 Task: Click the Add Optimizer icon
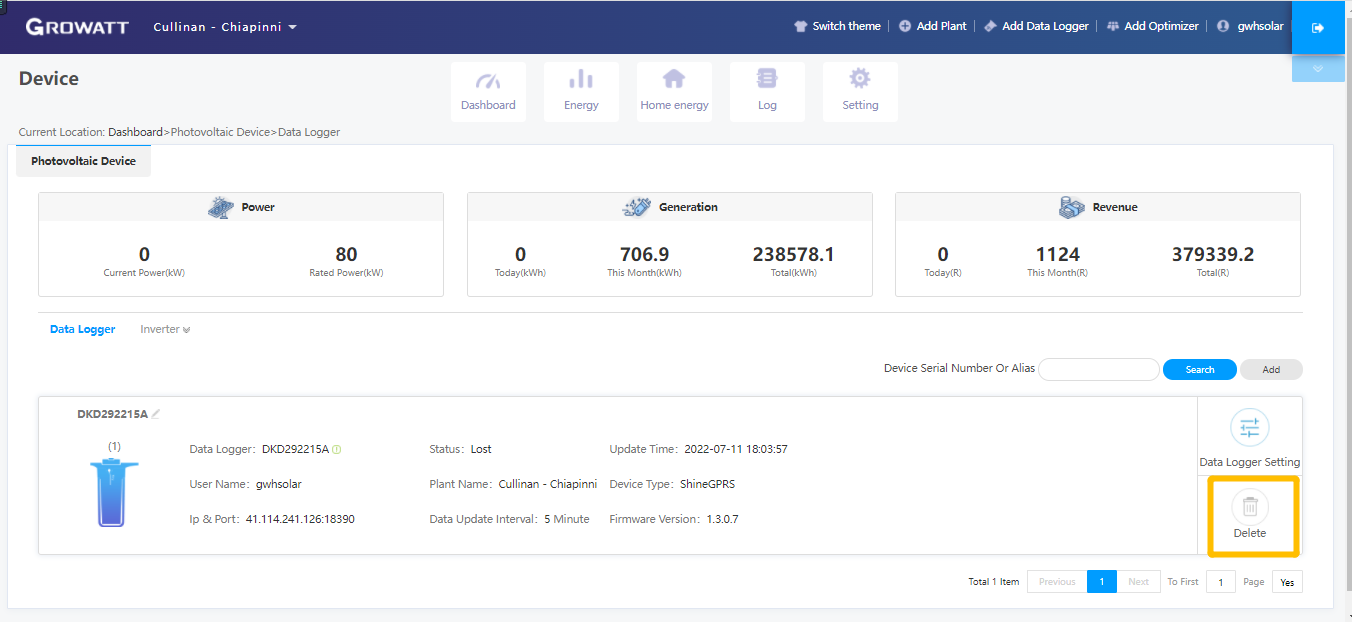pos(1113,26)
